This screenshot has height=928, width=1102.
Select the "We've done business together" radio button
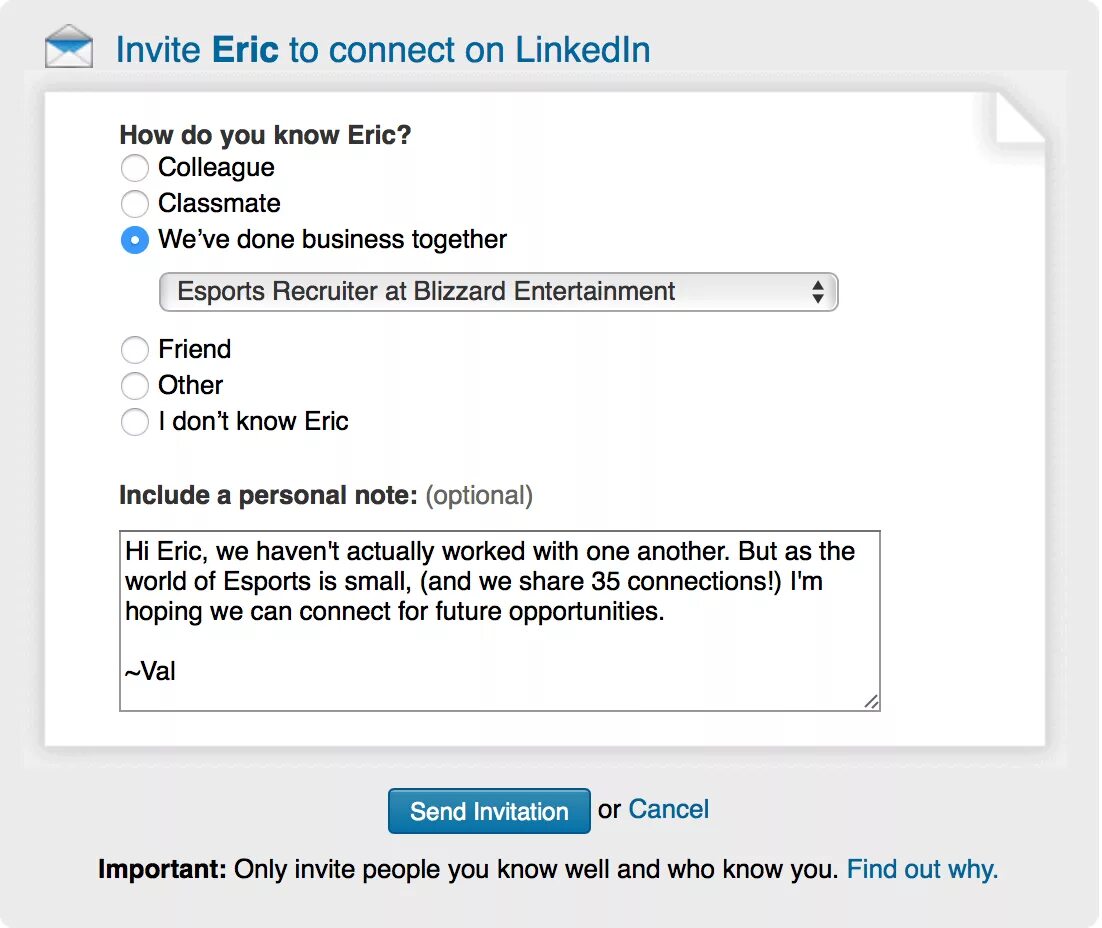(134, 240)
